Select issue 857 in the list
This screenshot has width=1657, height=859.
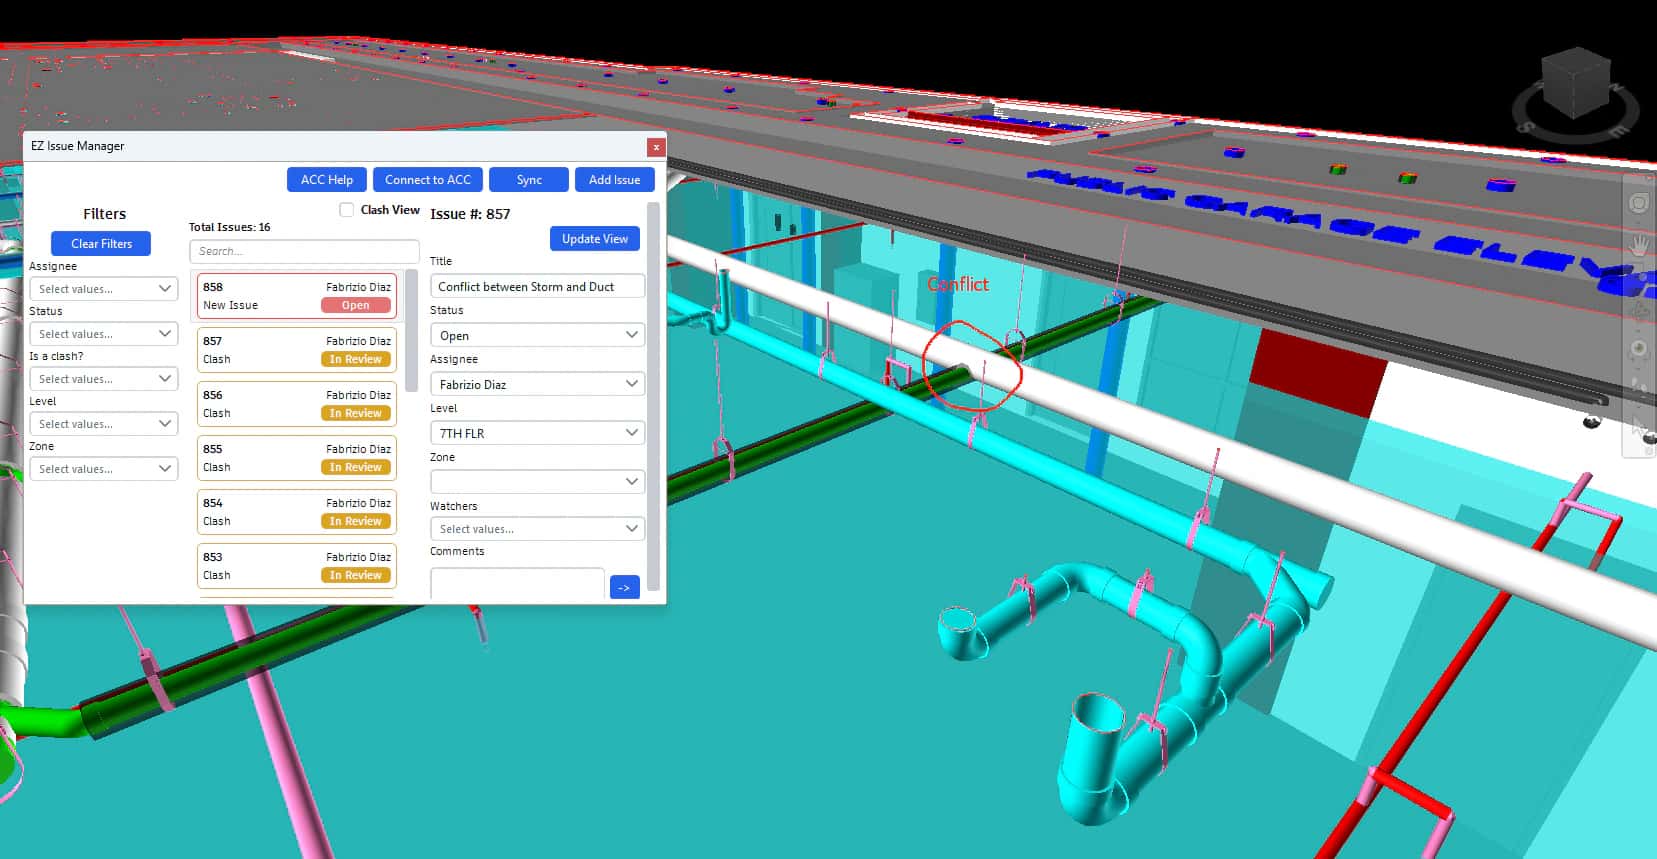point(297,350)
